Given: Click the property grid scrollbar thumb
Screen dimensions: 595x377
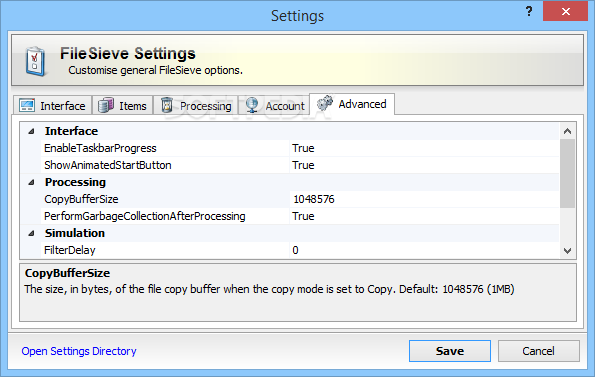Looking at the screenshot, I should (x=567, y=173).
